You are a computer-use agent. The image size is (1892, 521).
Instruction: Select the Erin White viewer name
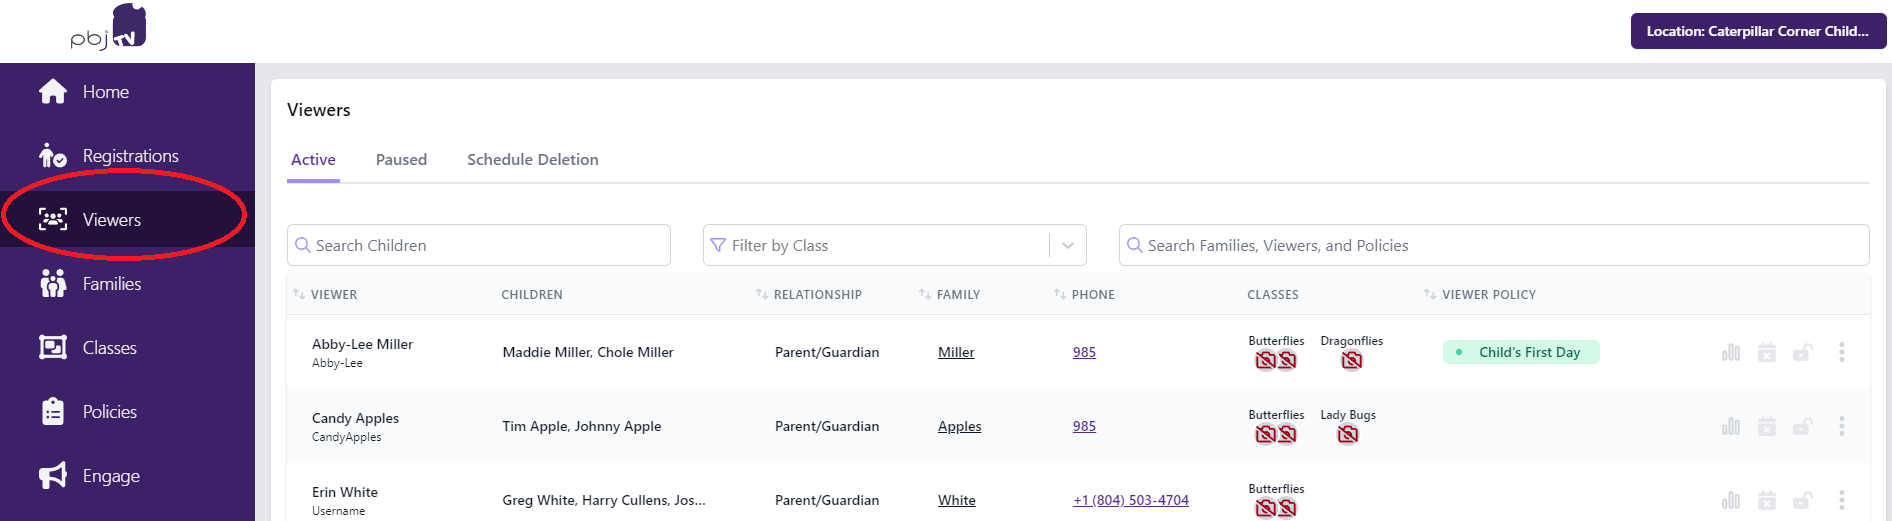[x=345, y=492]
